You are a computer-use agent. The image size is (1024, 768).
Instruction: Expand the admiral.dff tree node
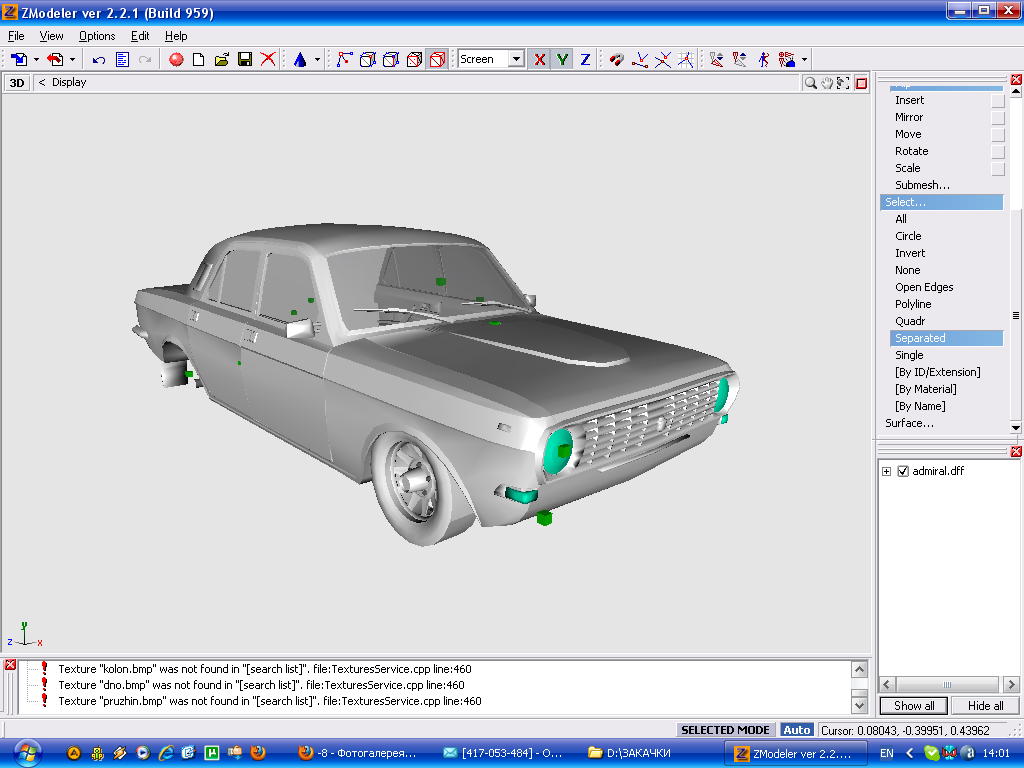coord(887,471)
